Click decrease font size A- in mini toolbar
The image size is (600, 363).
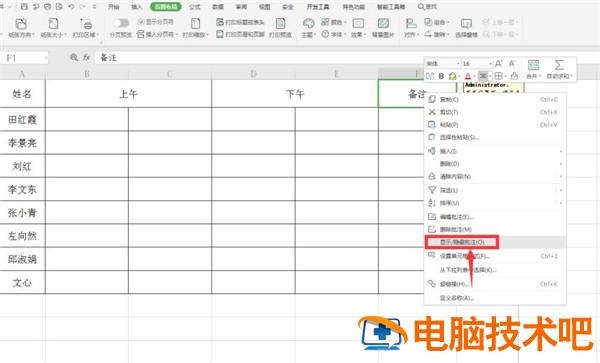click(x=512, y=63)
